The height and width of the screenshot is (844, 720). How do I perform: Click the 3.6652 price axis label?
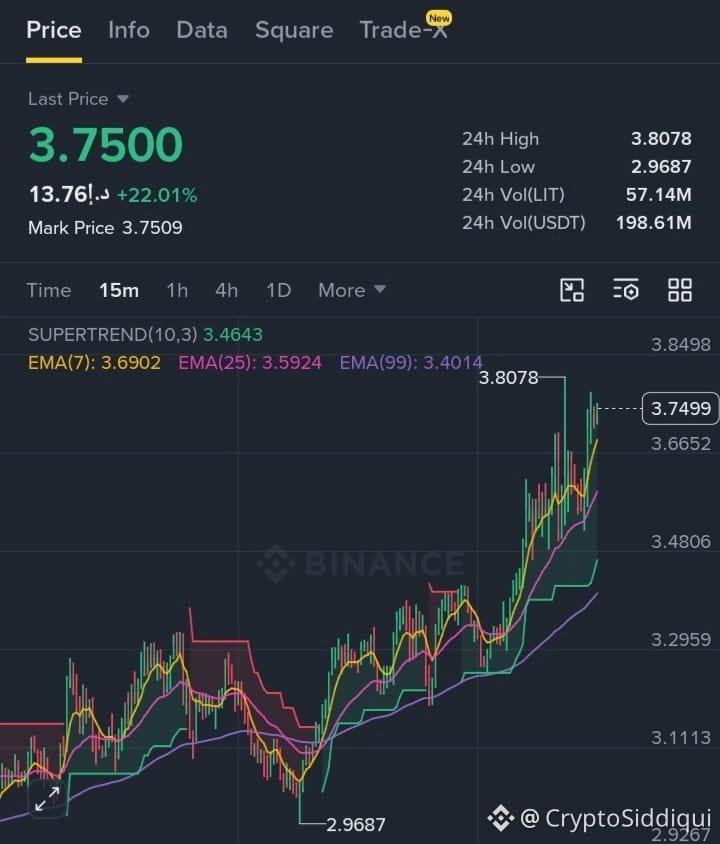click(681, 444)
